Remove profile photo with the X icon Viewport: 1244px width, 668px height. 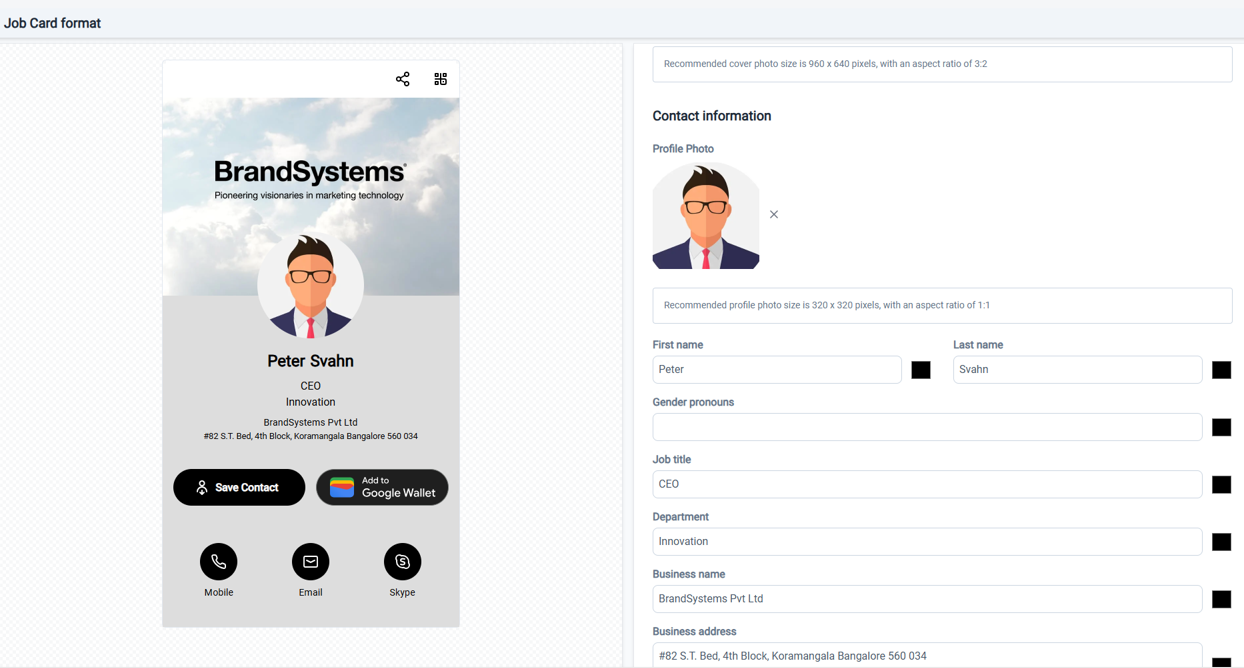click(774, 215)
